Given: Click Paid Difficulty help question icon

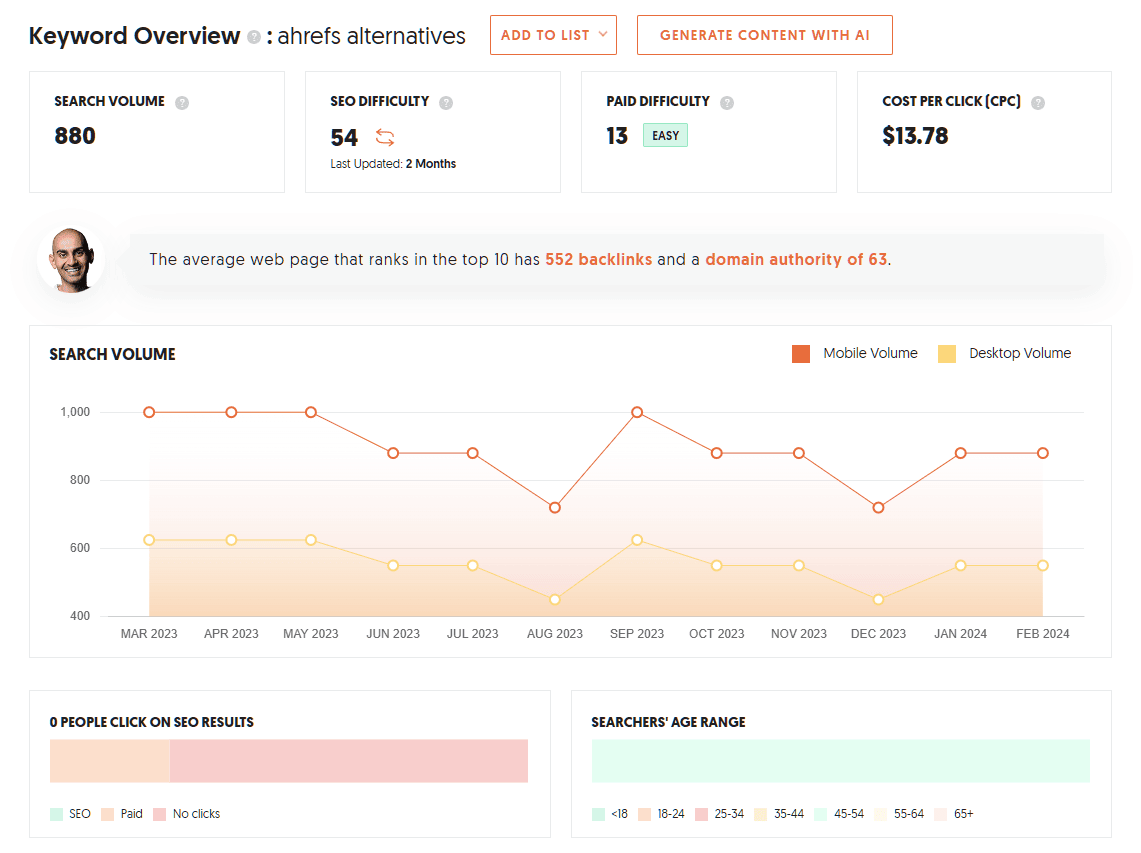Looking at the screenshot, I should 727,103.
